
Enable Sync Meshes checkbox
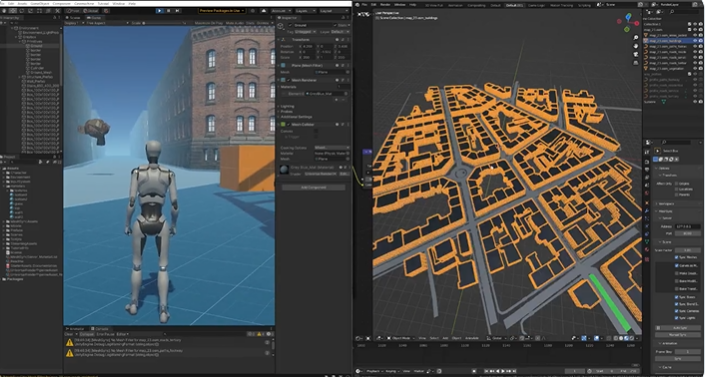(x=676, y=257)
